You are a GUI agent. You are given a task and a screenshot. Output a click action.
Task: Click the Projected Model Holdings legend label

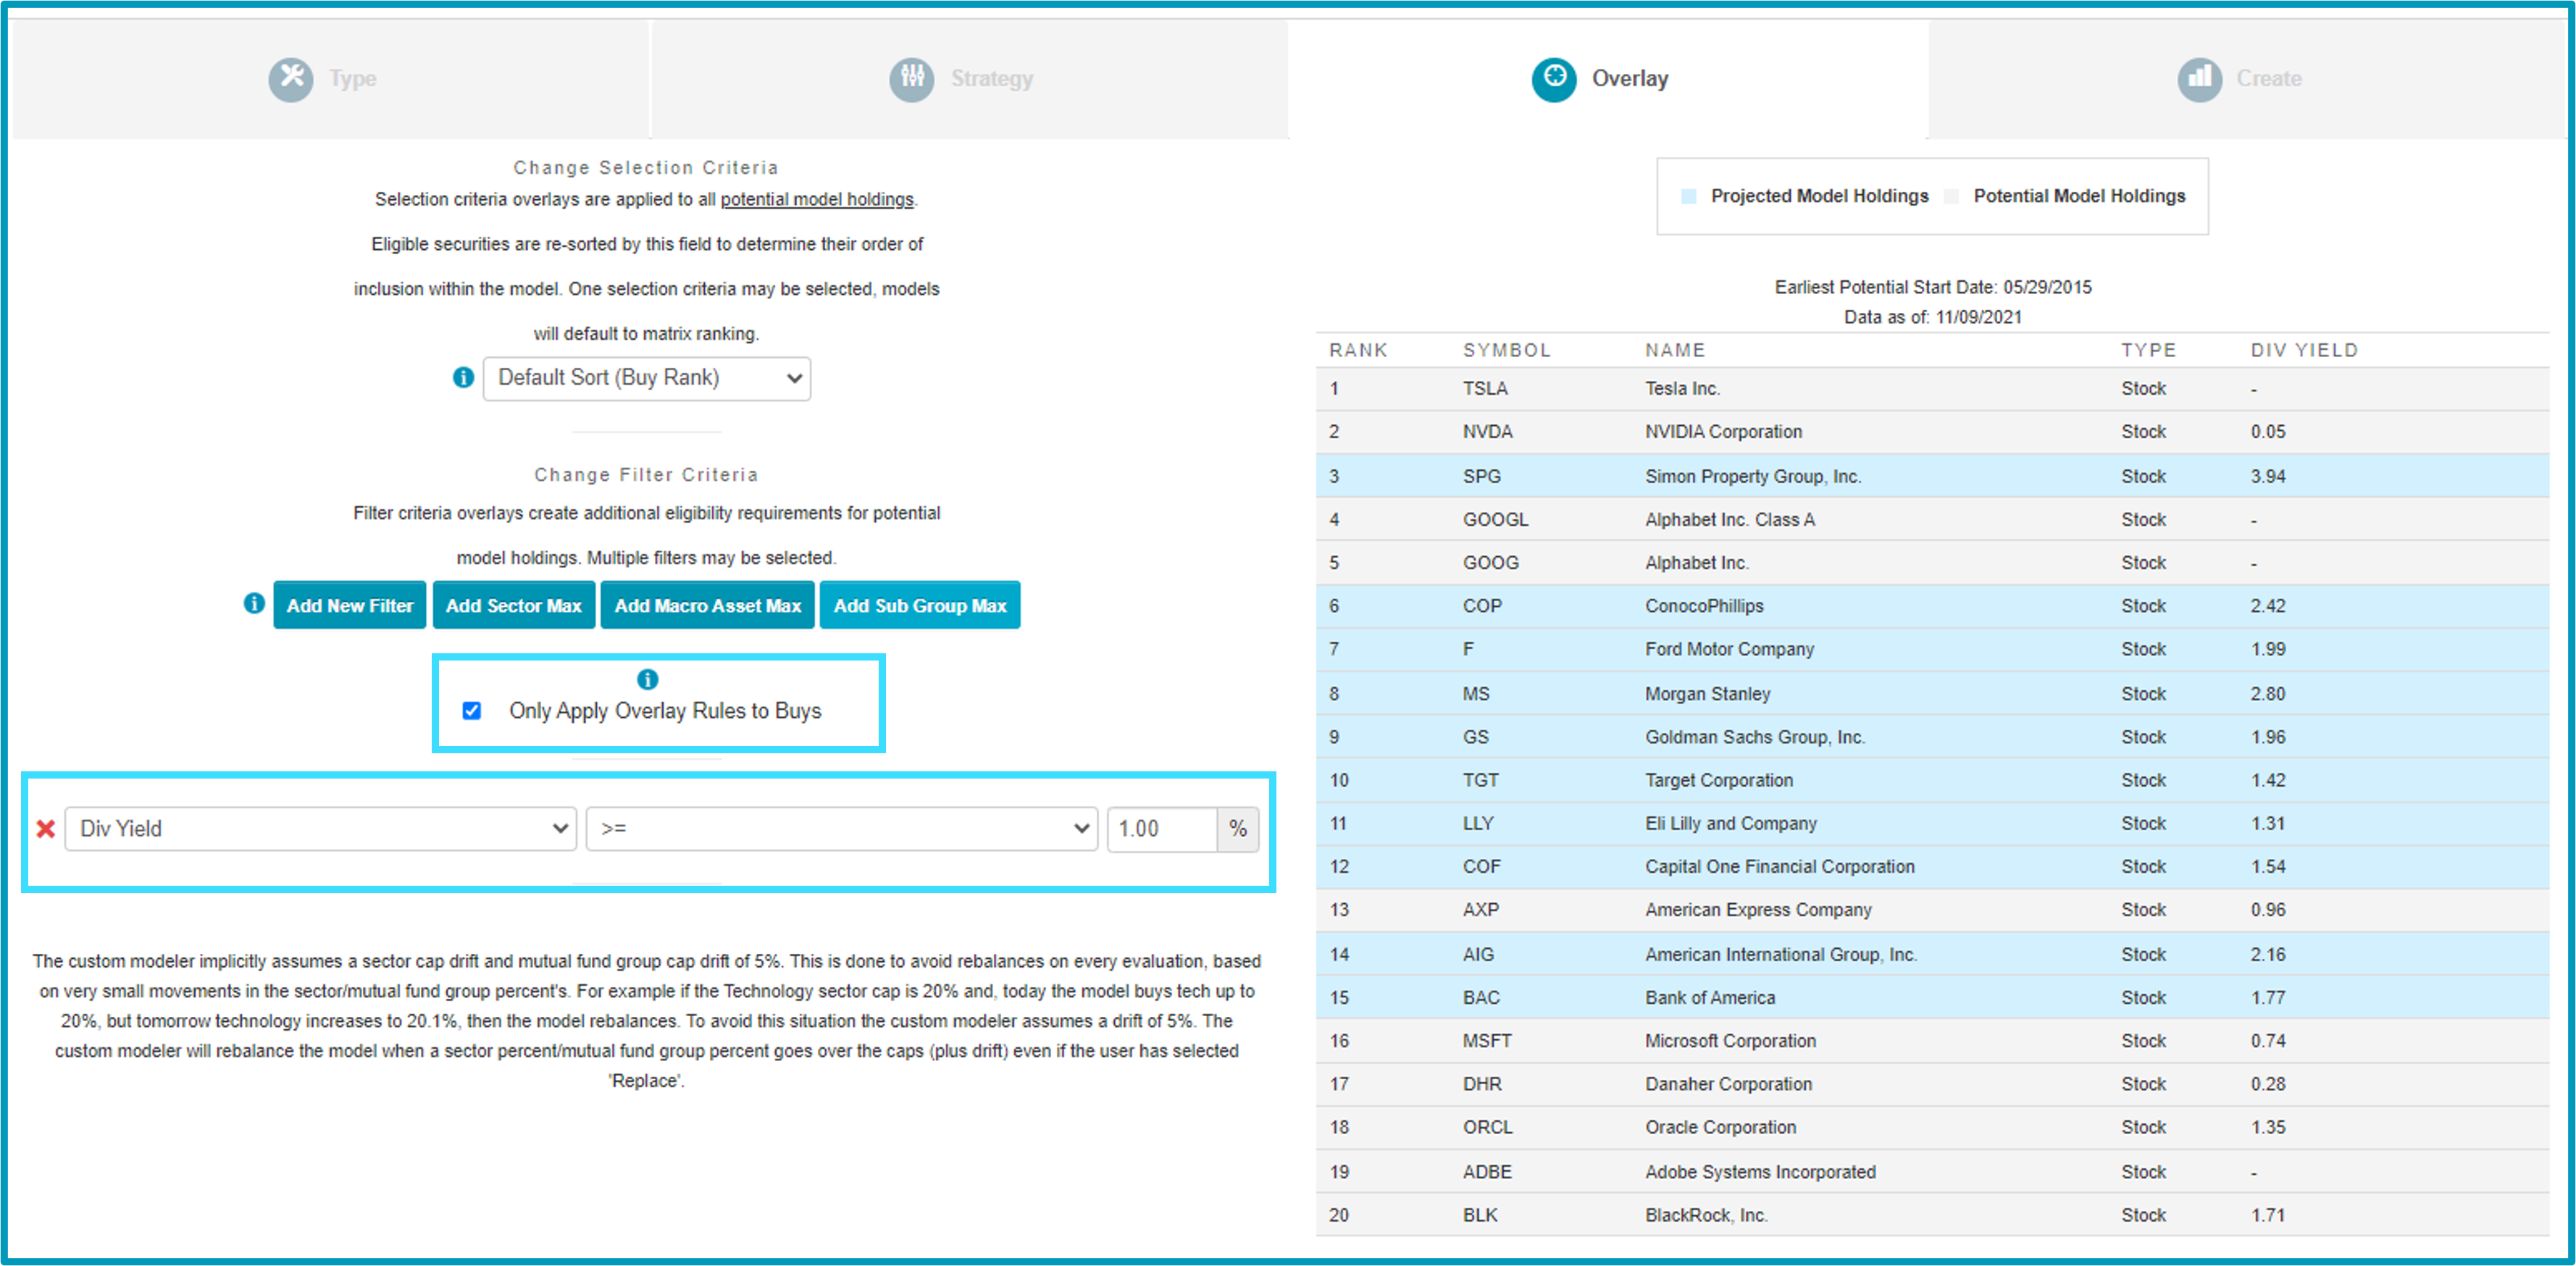point(1820,196)
